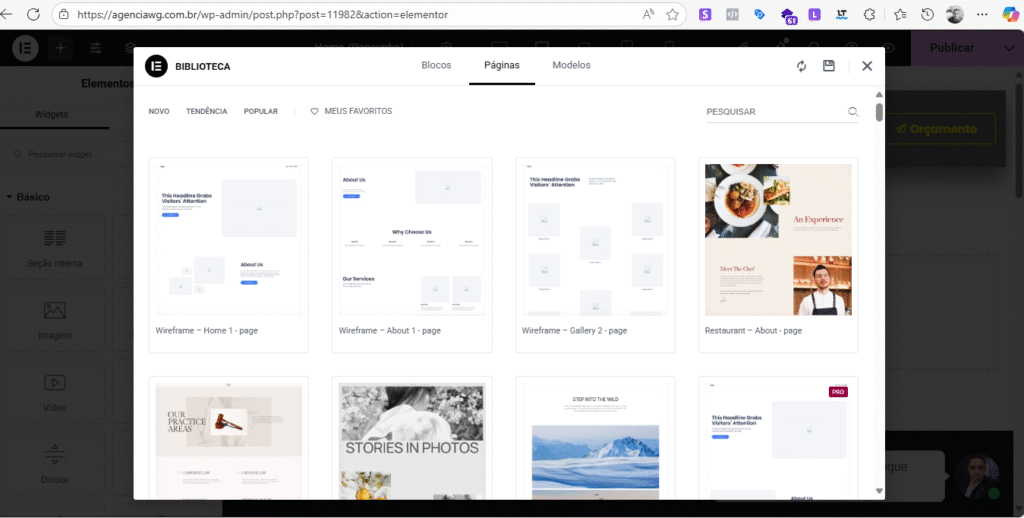Select the Widgets tab in Elementos panel
The image size is (1024, 518).
pos(52,114)
